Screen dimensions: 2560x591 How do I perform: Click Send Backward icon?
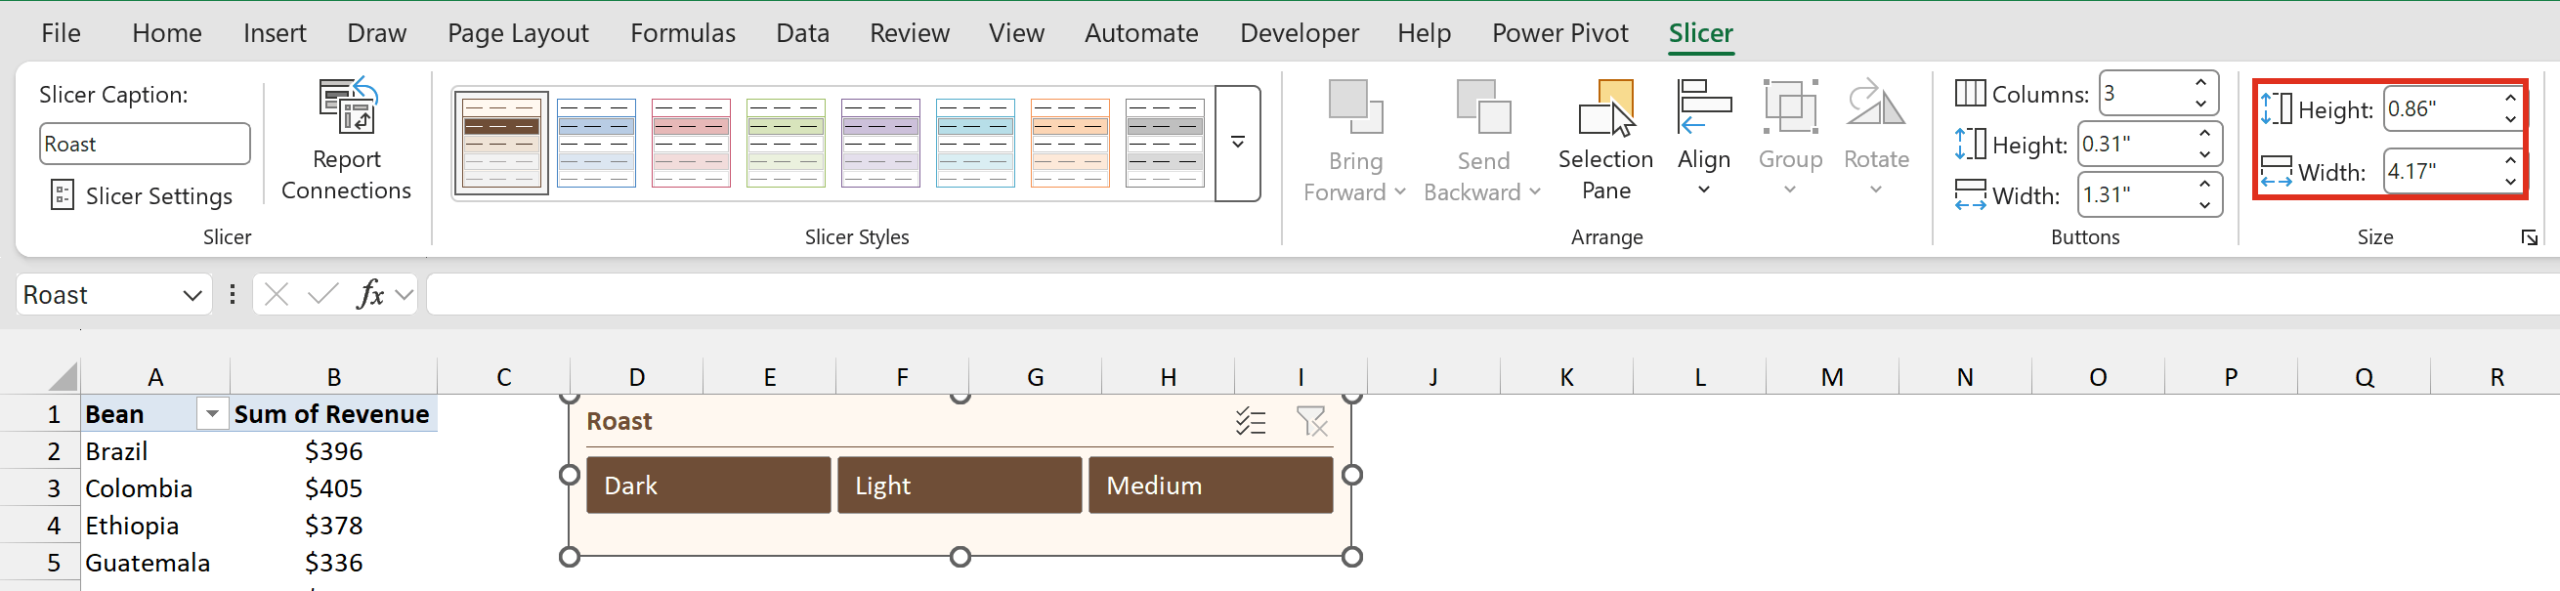[1483, 108]
